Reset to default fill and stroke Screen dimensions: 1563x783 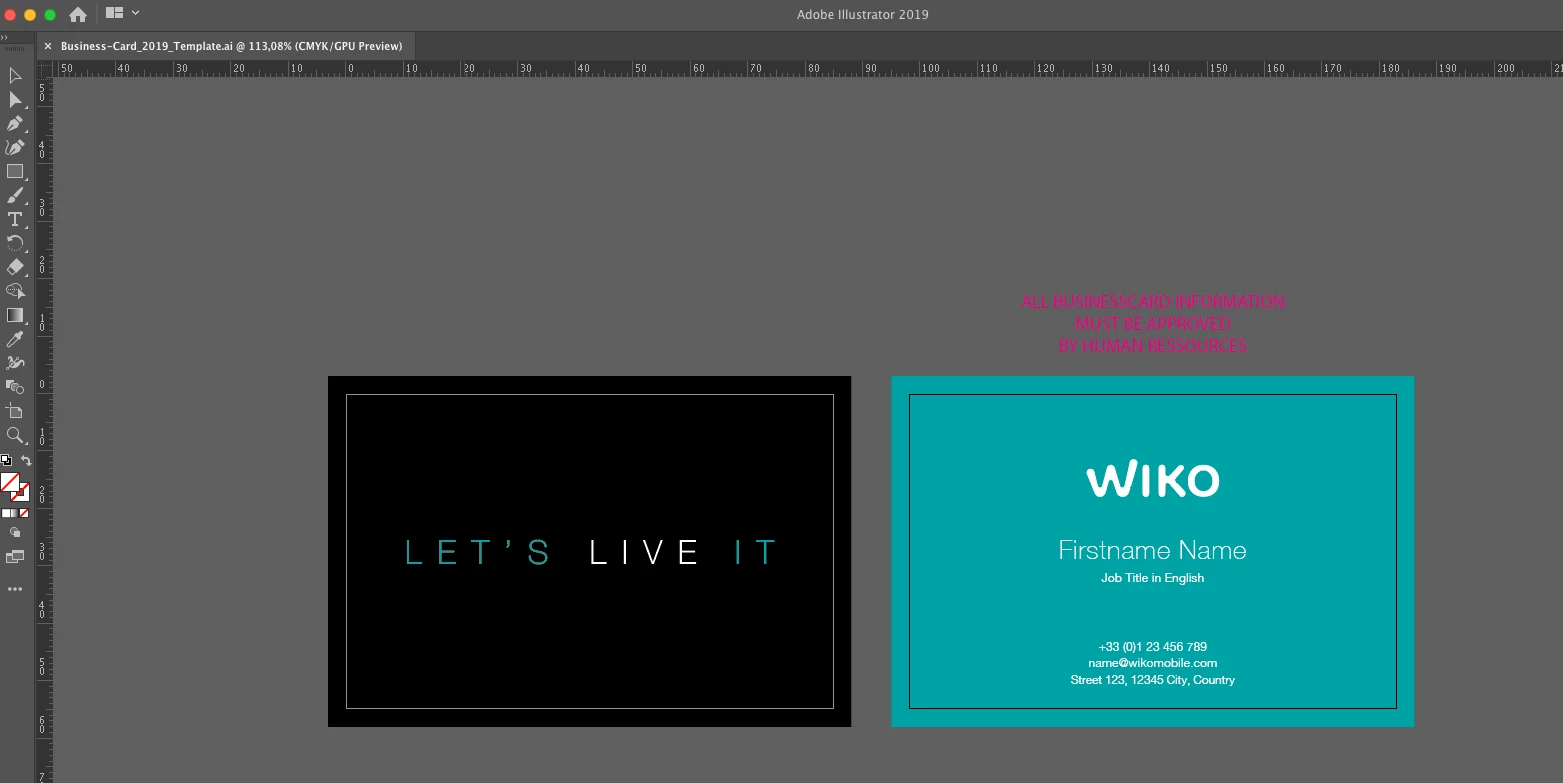(x=6, y=460)
